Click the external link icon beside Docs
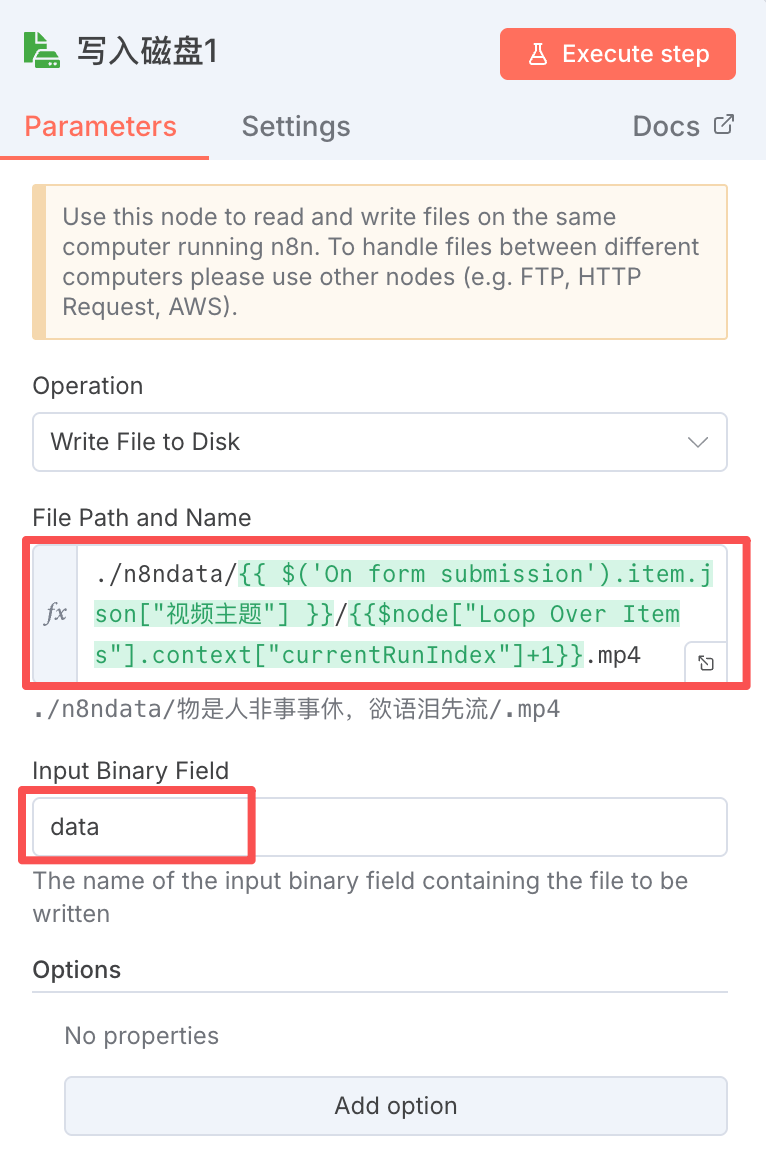Screen dimensions: 766x1176 click(724, 126)
